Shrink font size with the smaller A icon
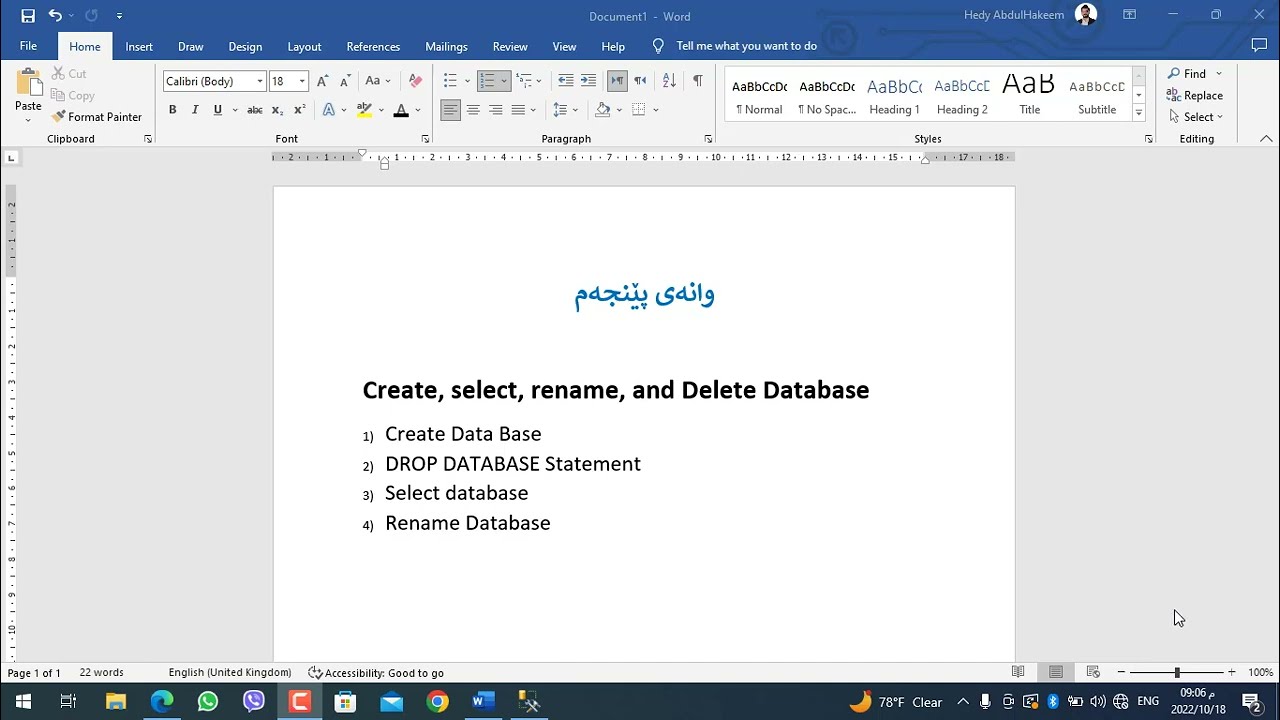 (344, 81)
